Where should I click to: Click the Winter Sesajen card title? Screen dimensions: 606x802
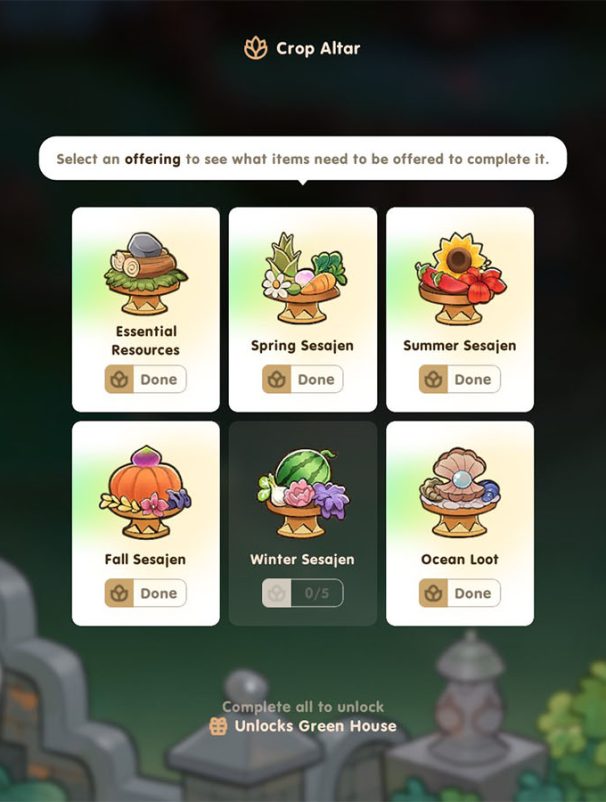tap(302, 560)
